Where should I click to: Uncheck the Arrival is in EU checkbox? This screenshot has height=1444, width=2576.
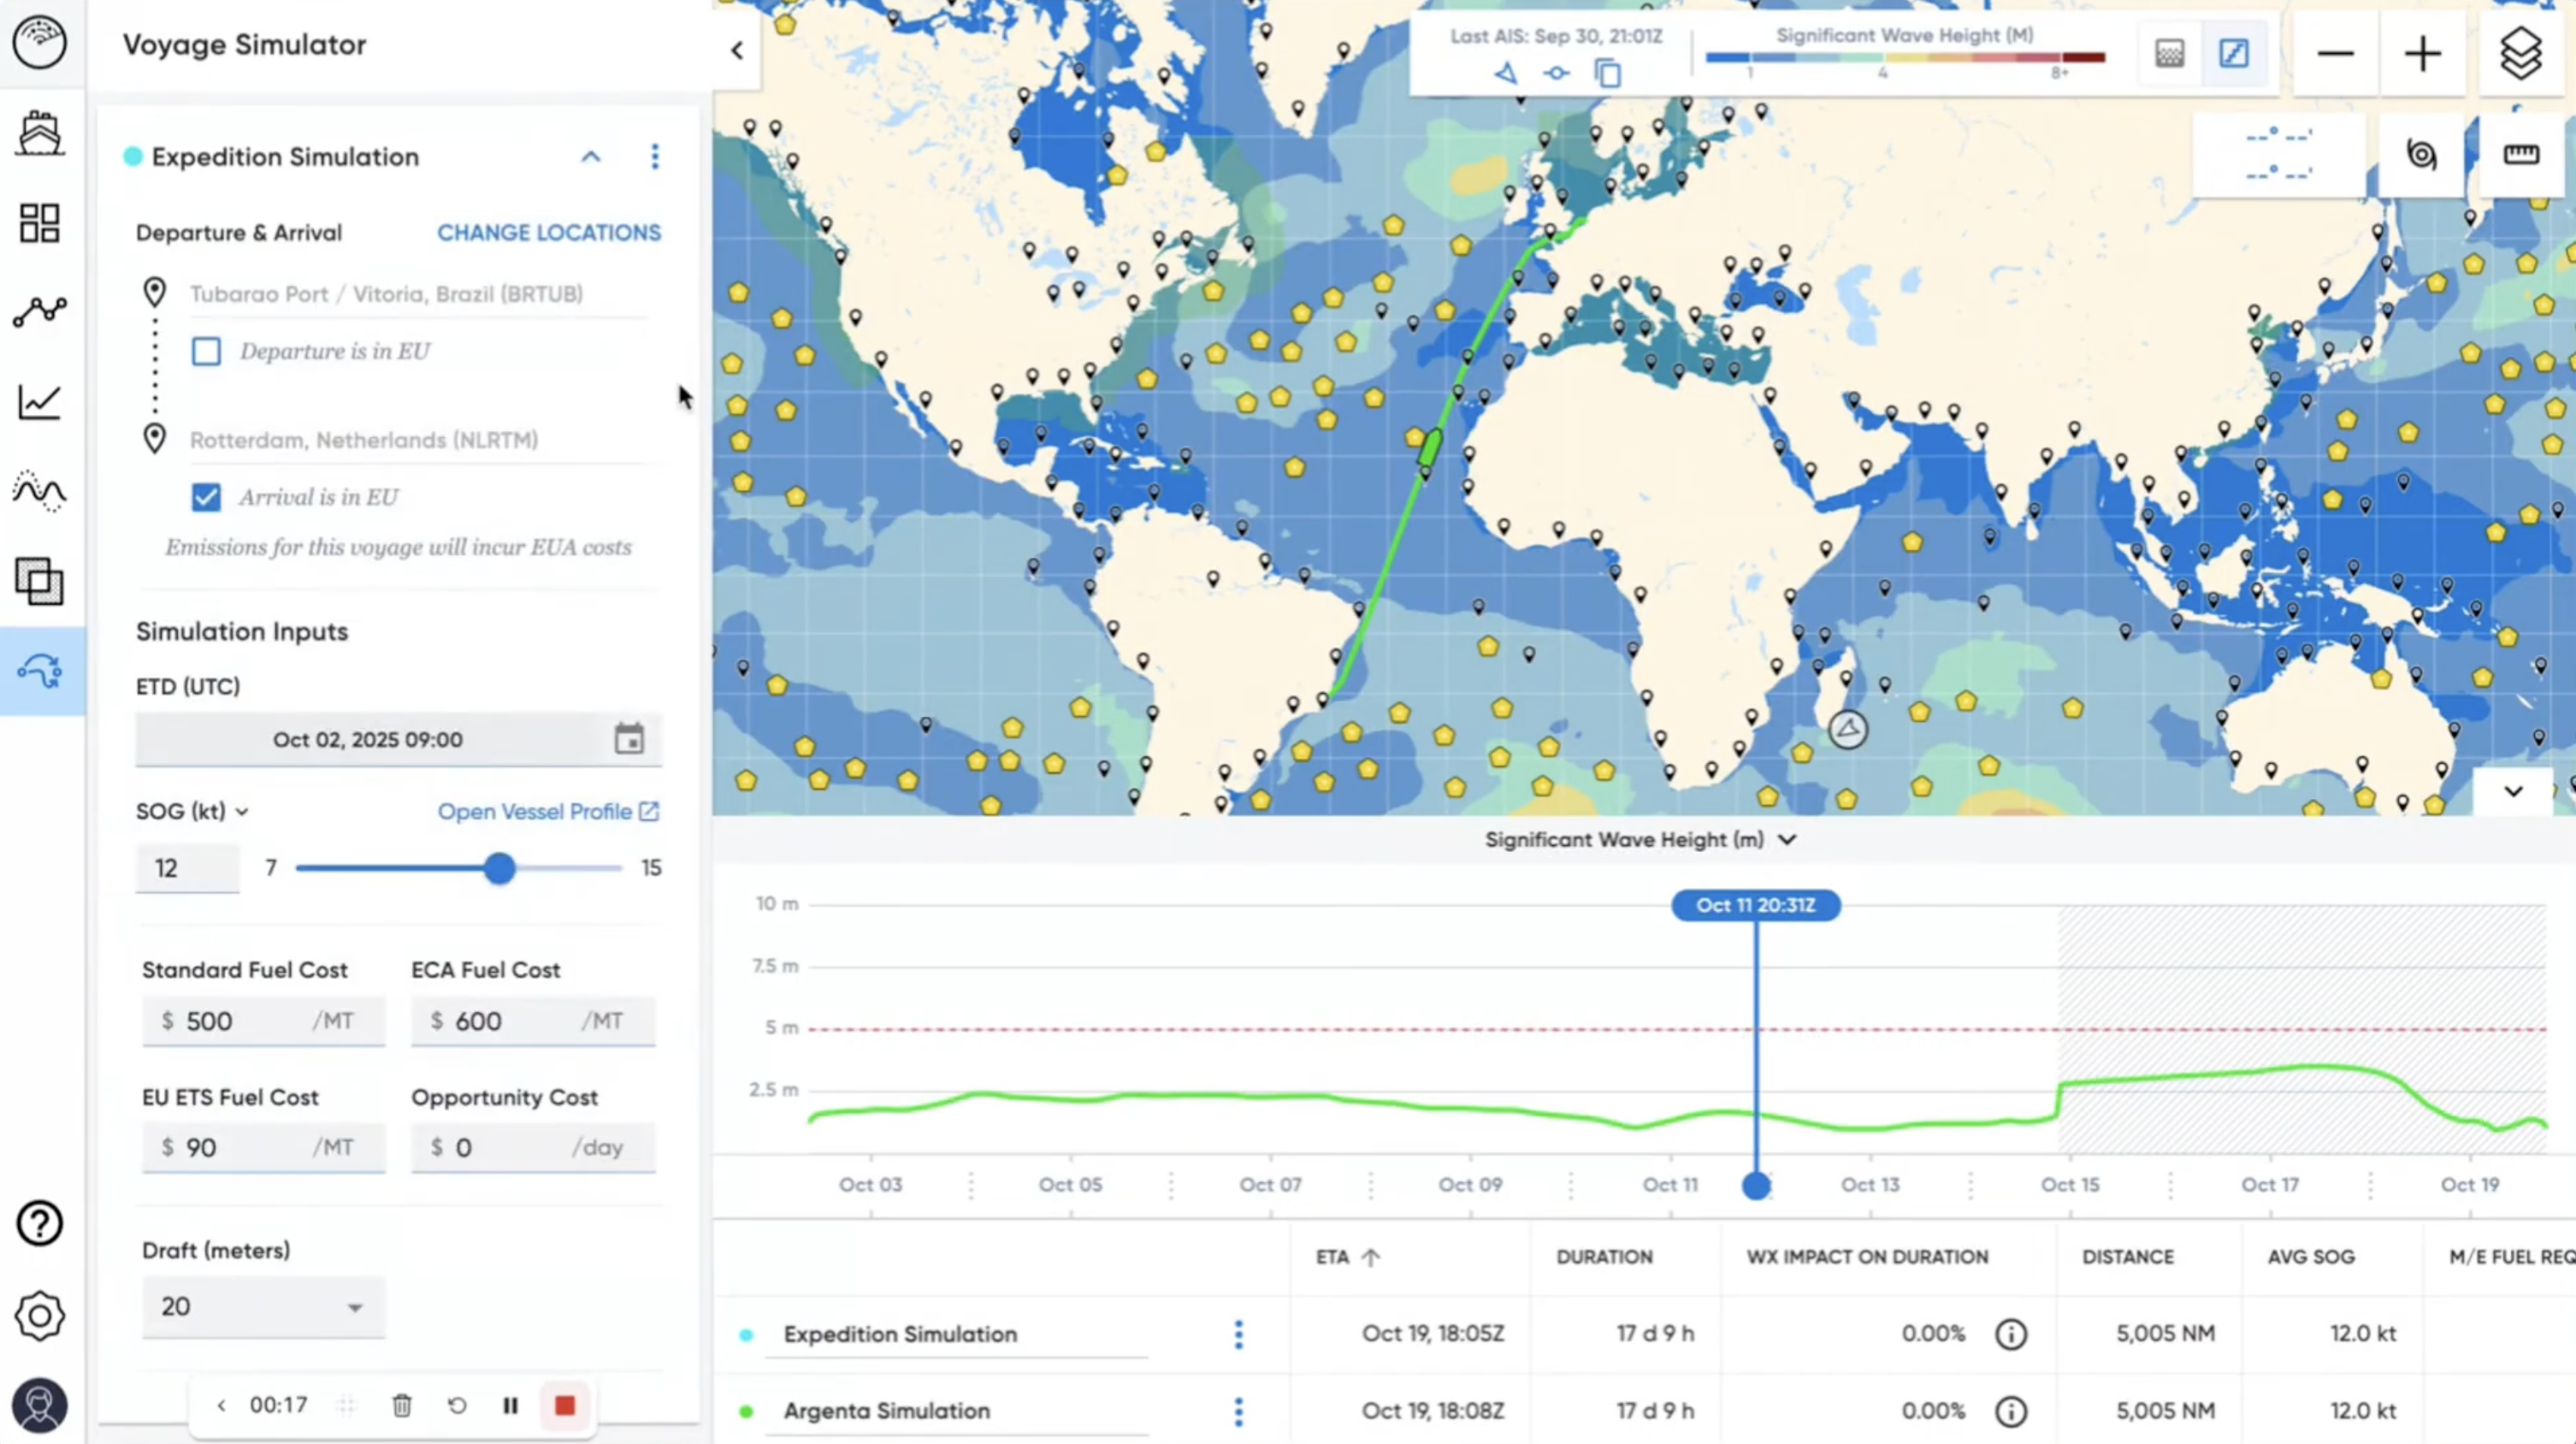[x=206, y=497]
